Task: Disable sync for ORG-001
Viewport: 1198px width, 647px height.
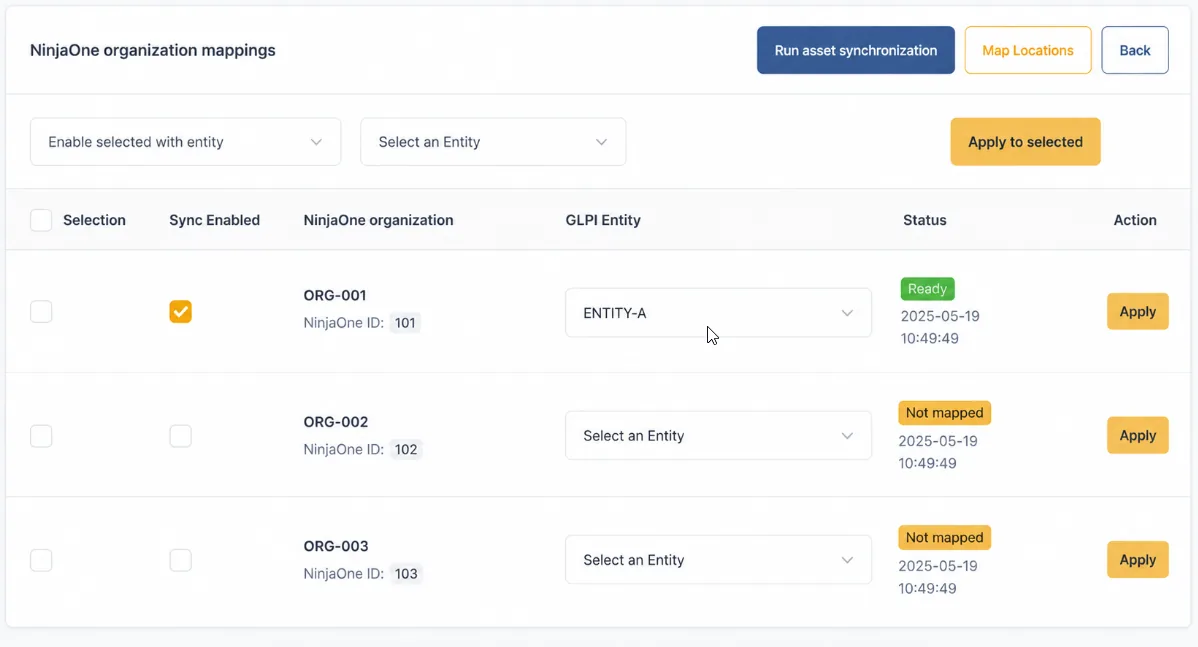Action: coord(180,312)
